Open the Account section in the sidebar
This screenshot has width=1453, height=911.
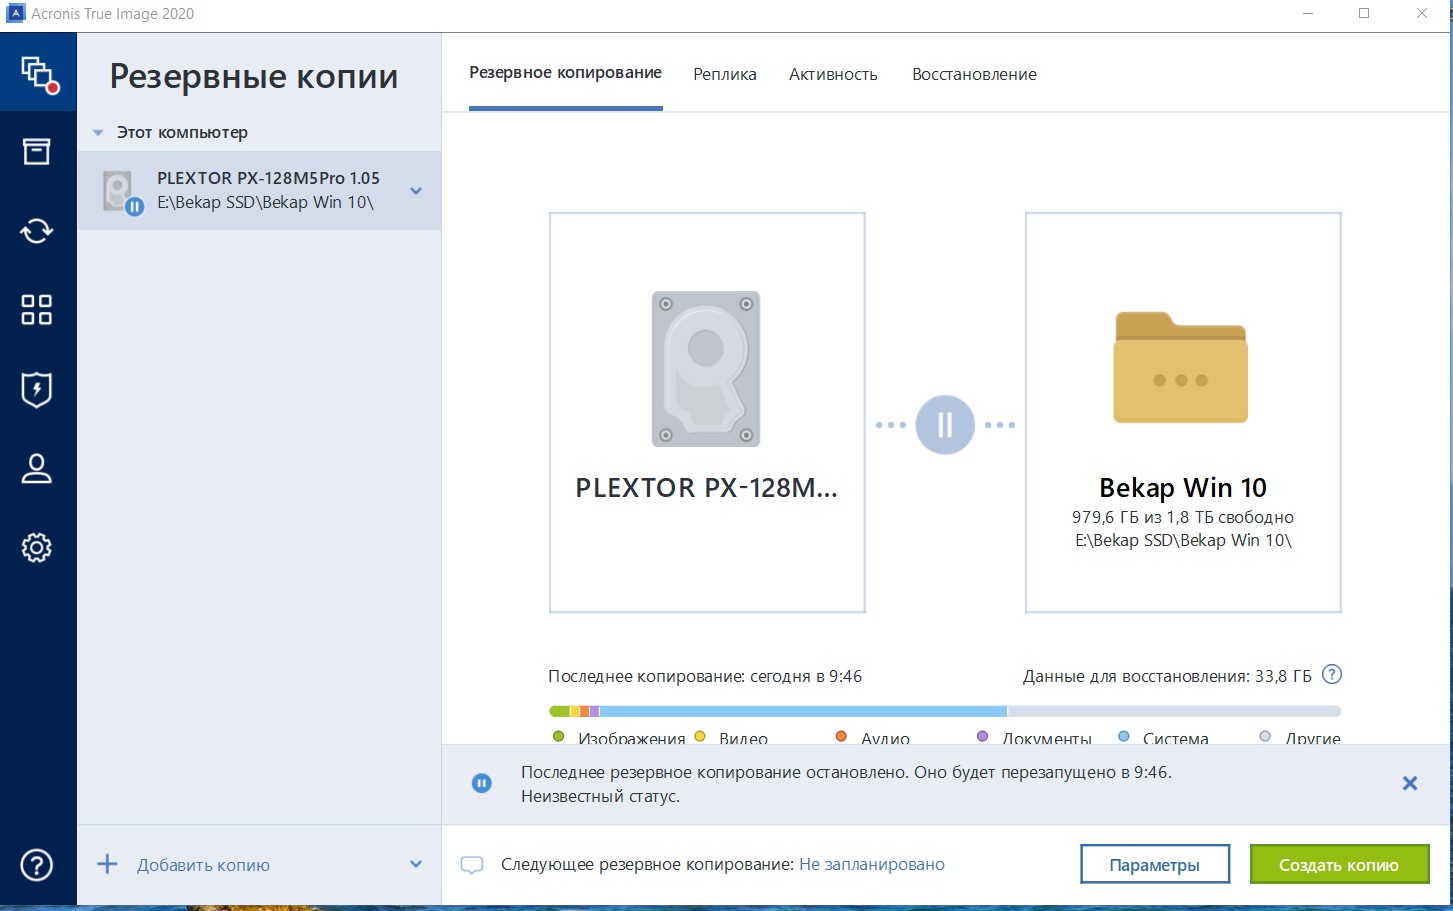(37, 469)
